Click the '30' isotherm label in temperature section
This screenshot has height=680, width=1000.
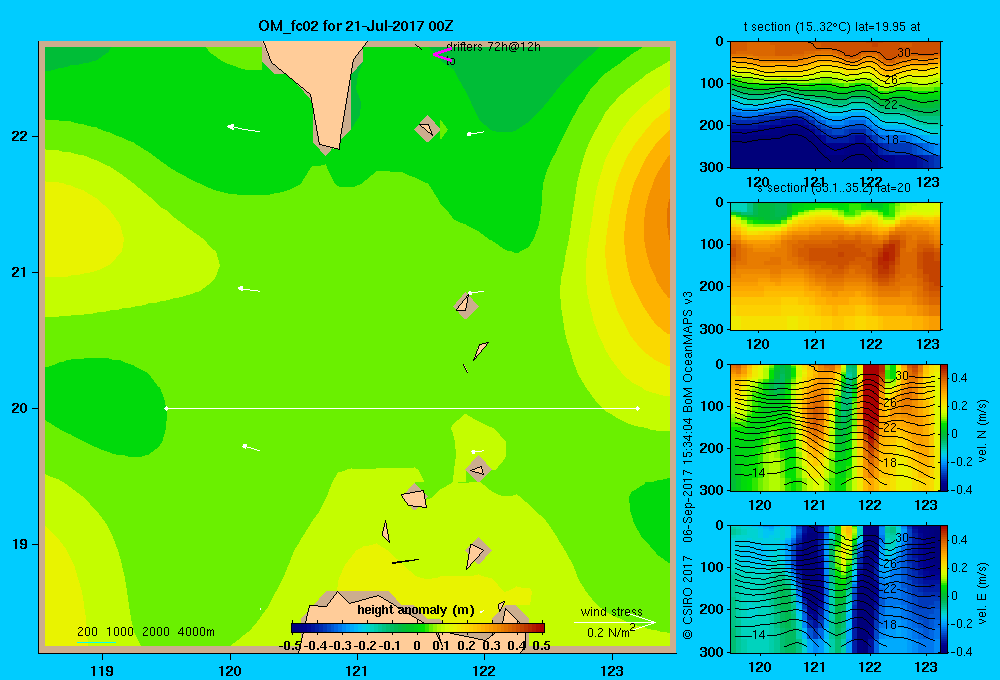pyautogui.click(x=904, y=52)
